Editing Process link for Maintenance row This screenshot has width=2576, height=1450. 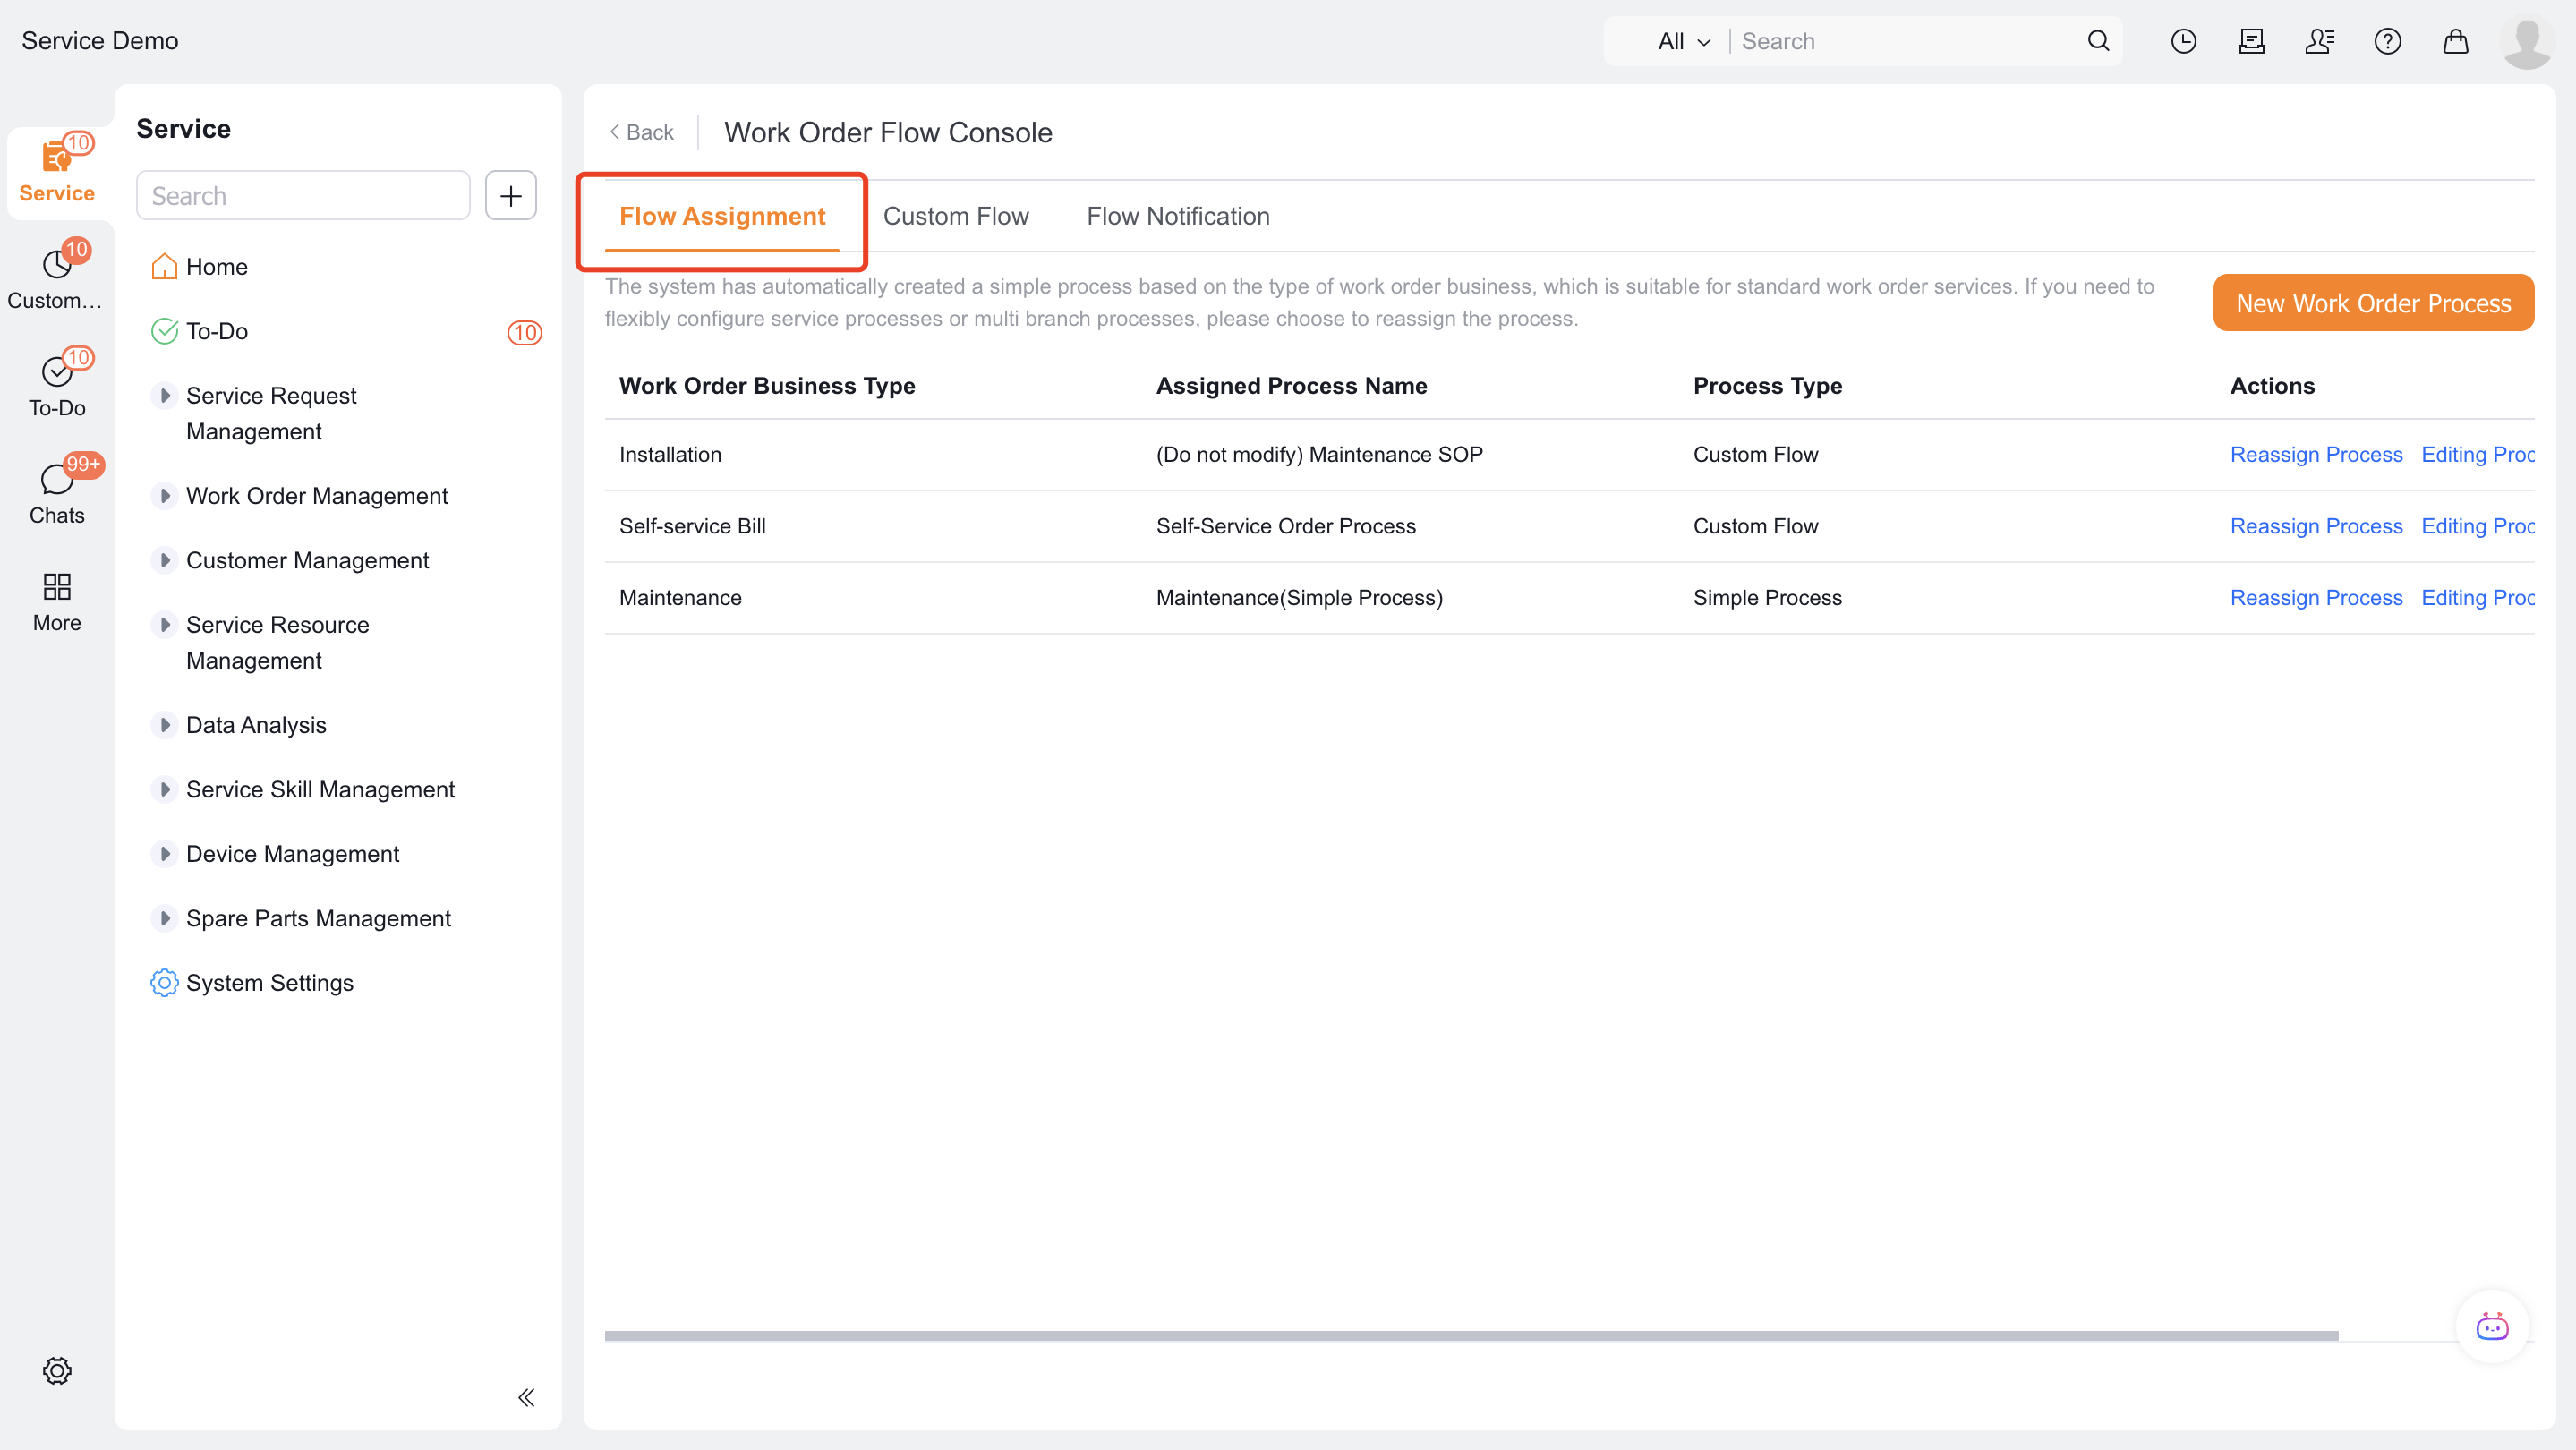point(2477,597)
